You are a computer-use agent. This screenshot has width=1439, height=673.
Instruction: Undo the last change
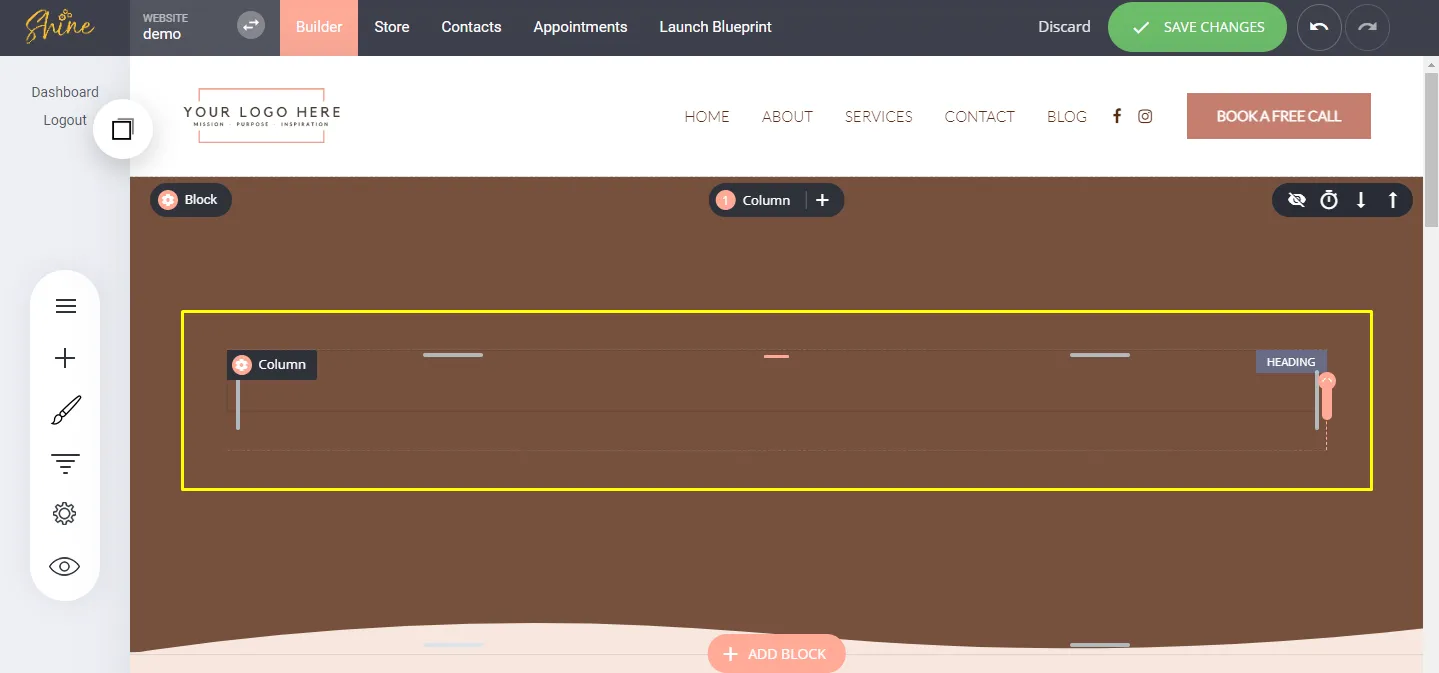pyautogui.click(x=1319, y=27)
